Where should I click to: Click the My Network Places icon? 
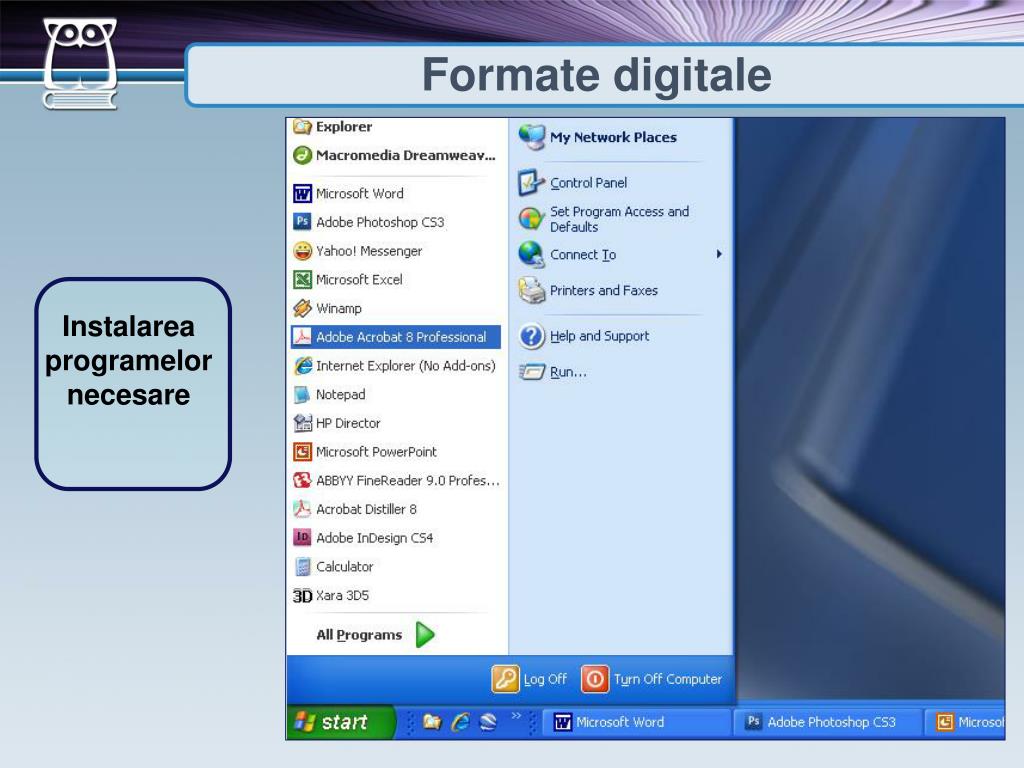(x=531, y=137)
